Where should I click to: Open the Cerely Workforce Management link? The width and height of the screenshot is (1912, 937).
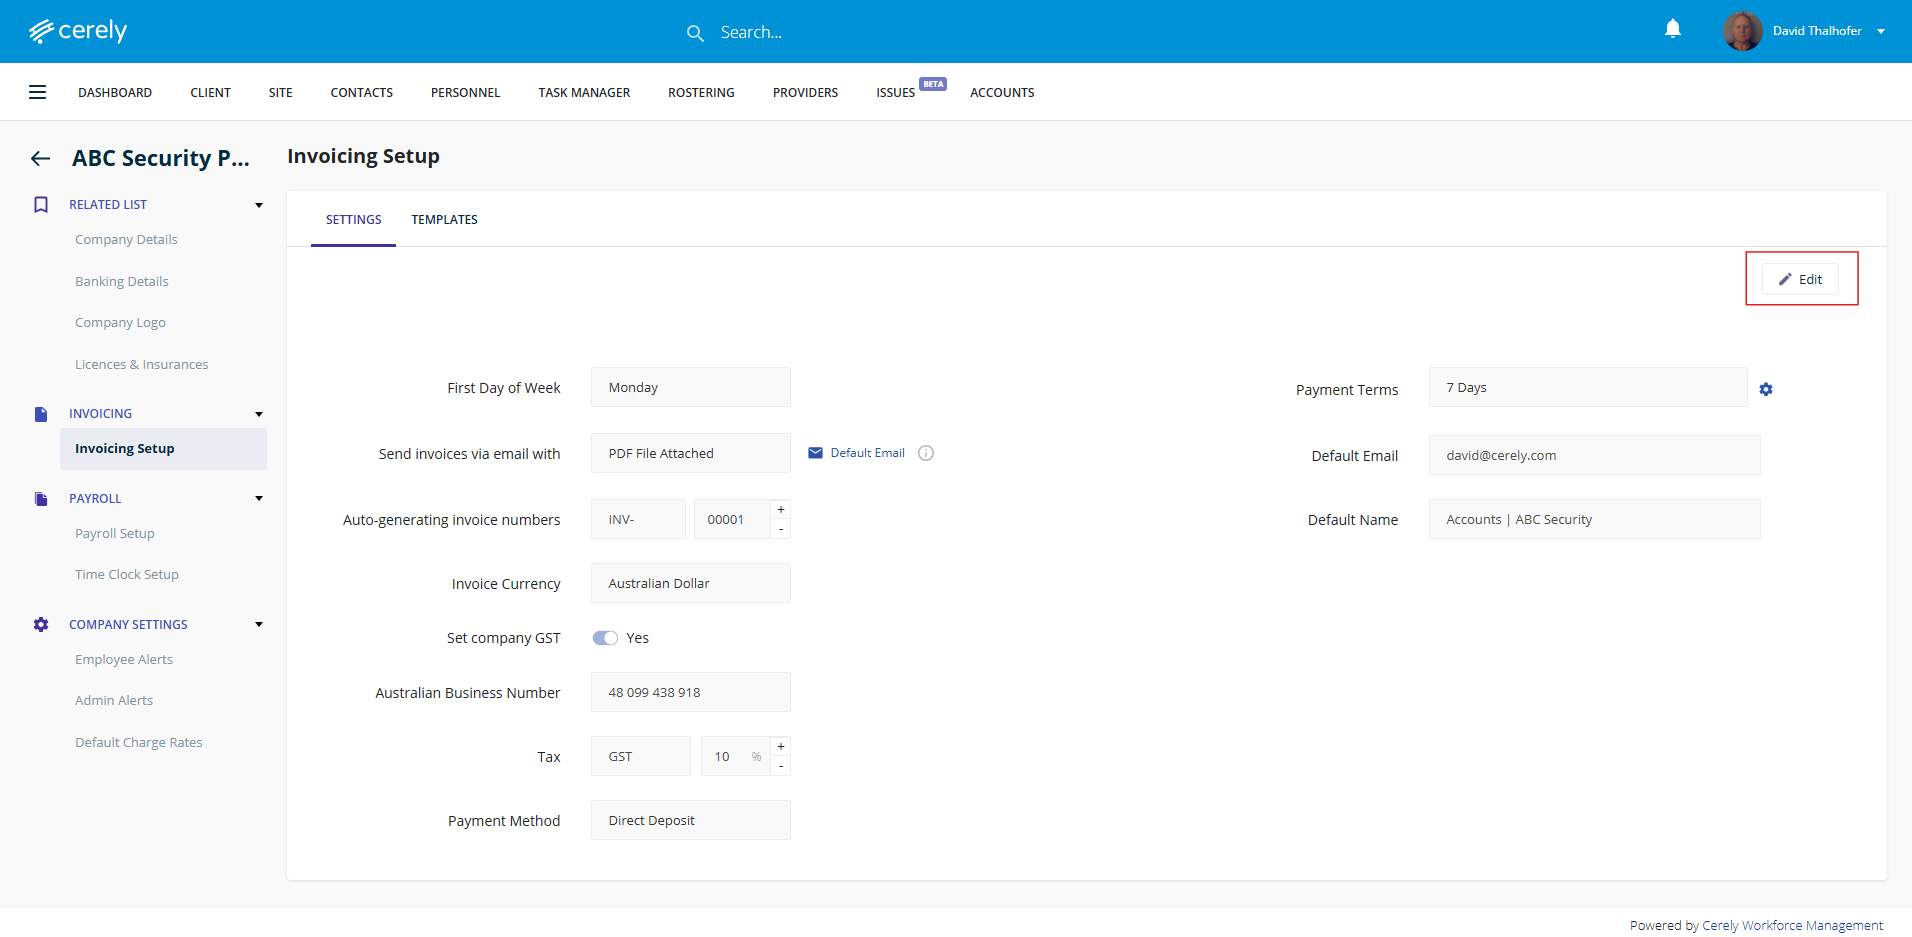[1792, 925]
